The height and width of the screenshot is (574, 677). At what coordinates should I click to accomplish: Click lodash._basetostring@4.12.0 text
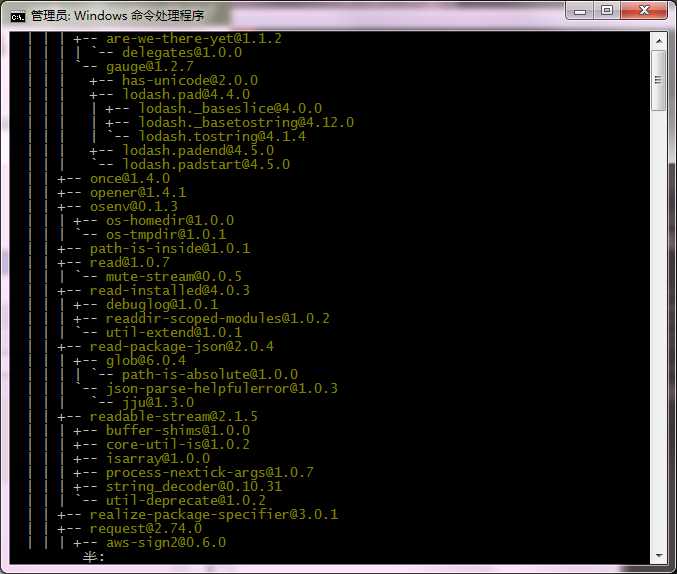[246, 122]
